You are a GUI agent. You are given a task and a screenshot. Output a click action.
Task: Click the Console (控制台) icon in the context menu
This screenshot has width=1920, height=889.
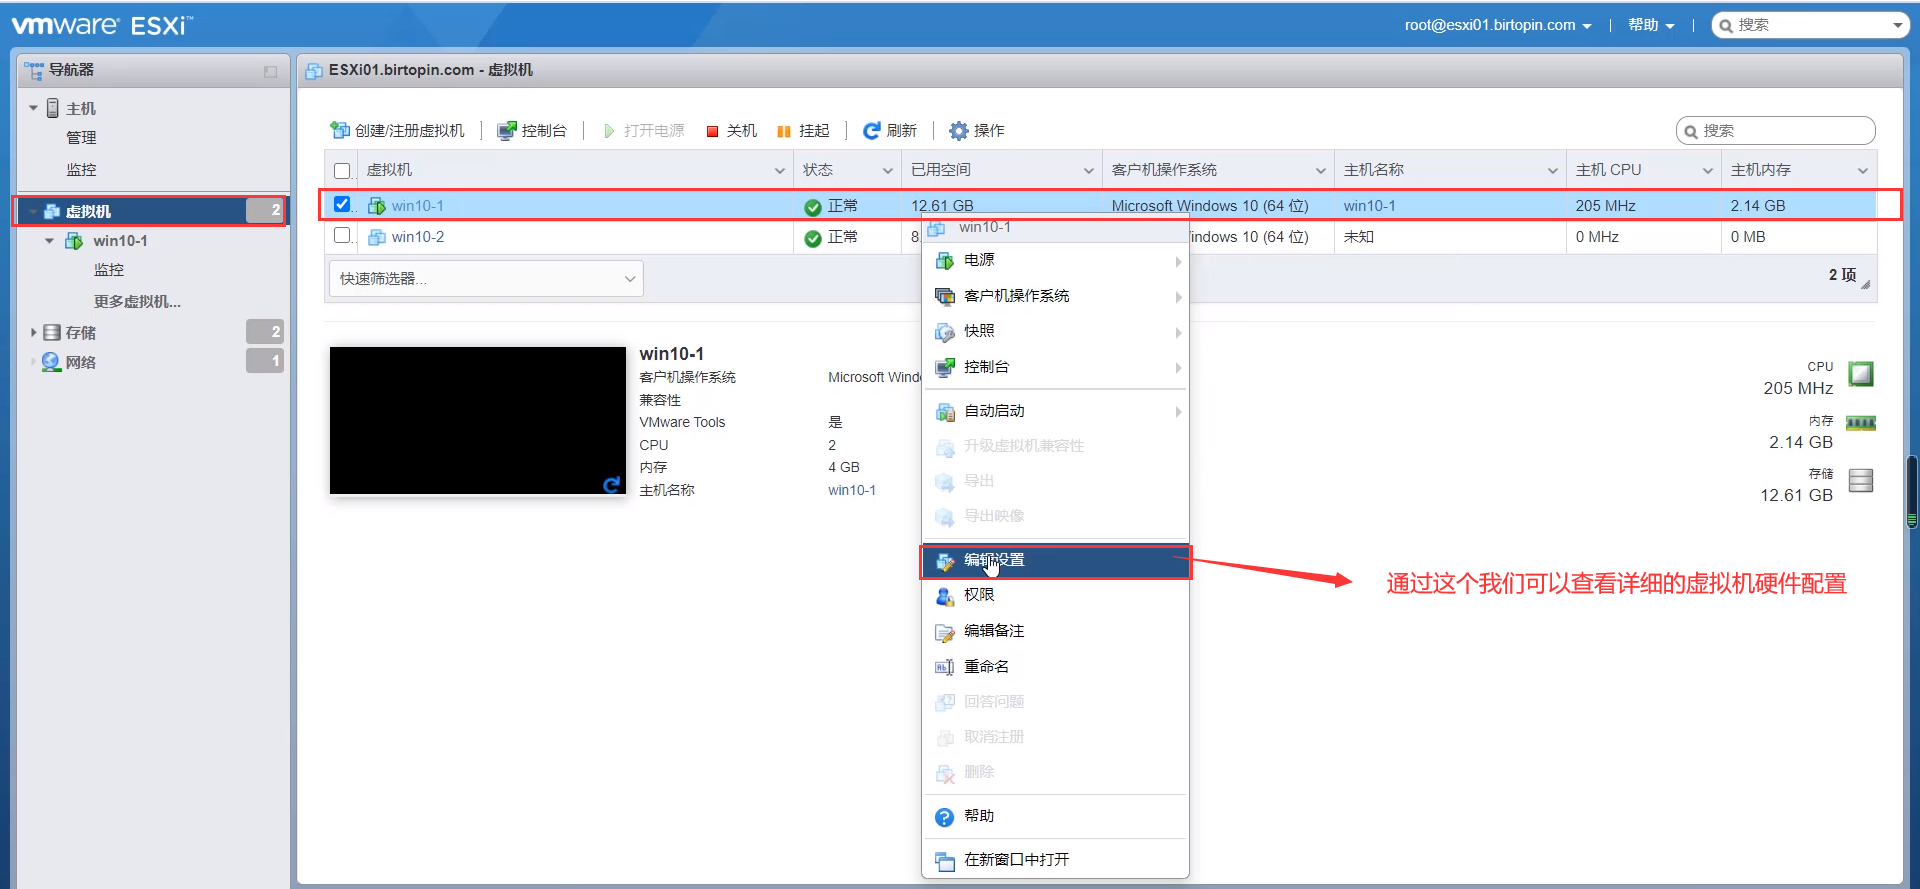pyautogui.click(x=945, y=367)
